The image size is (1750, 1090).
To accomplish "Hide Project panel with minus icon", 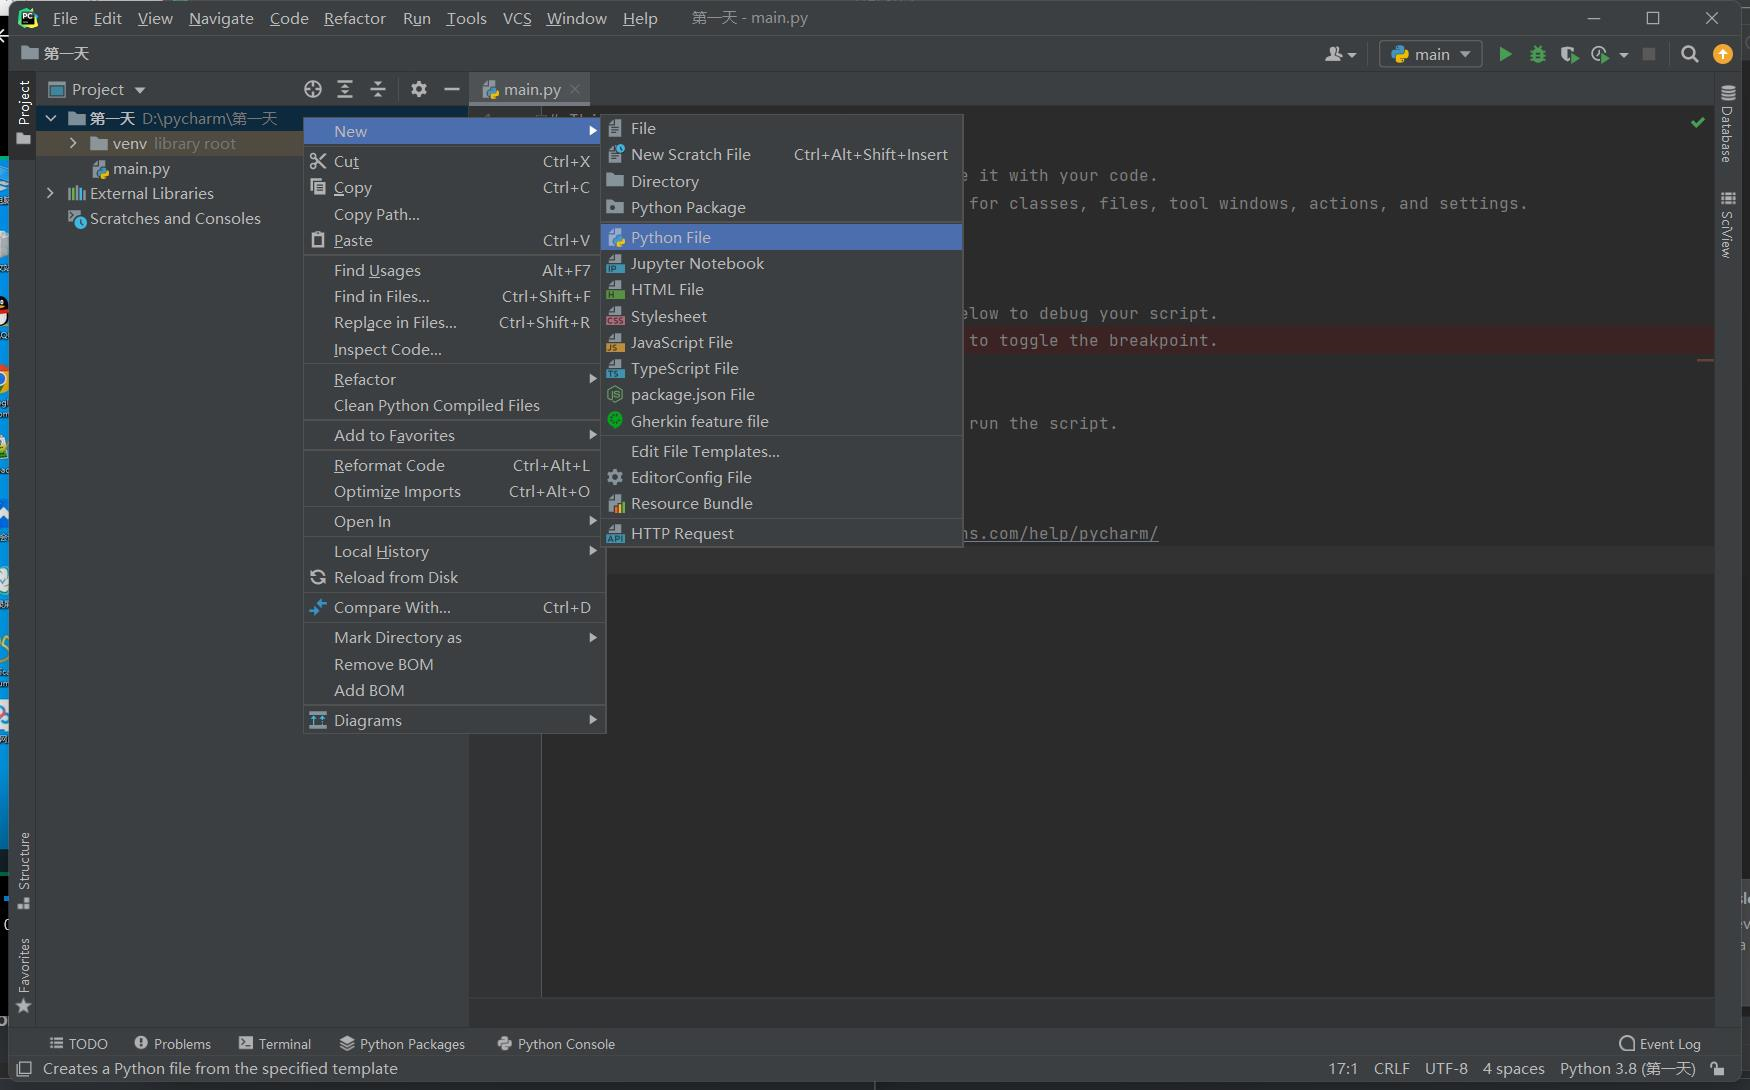I will pyautogui.click(x=452, y=89).
